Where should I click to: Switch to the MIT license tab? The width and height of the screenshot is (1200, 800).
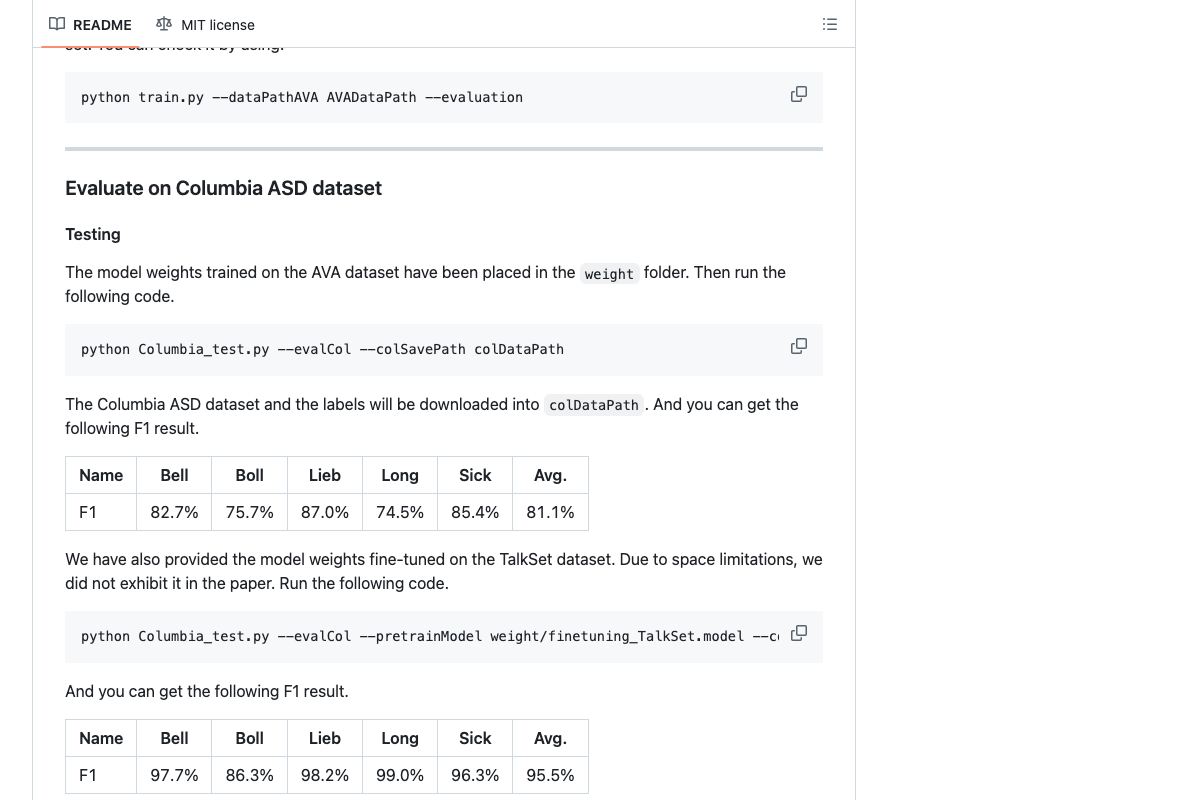[205, 24]
